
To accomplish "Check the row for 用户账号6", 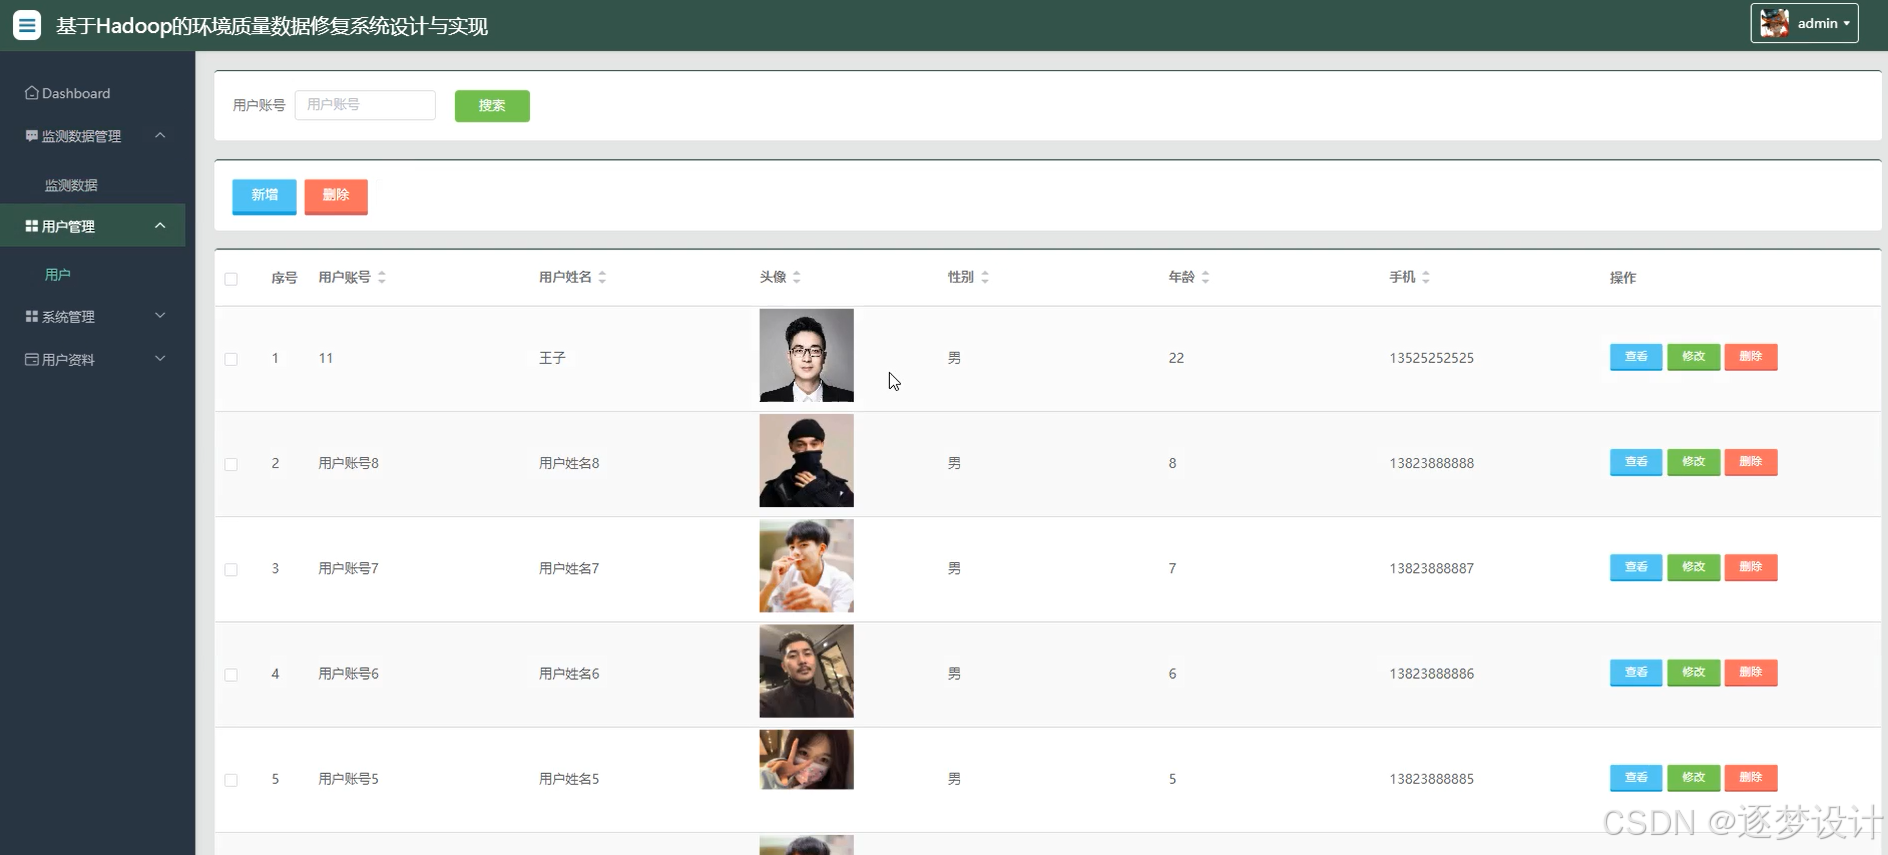I will tap(231, 675).
